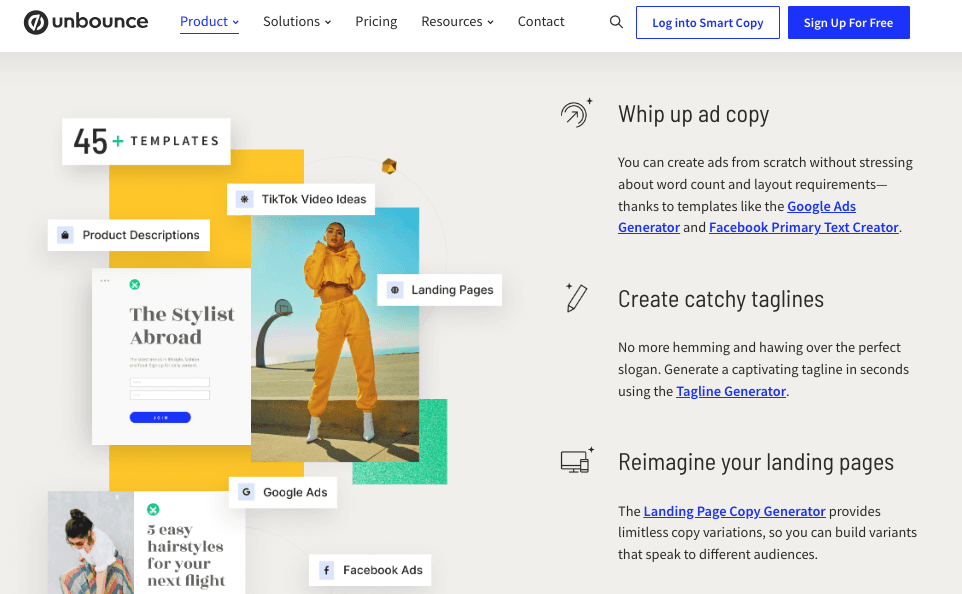Click the TikTok Video Ideas label

click(314, 199)
